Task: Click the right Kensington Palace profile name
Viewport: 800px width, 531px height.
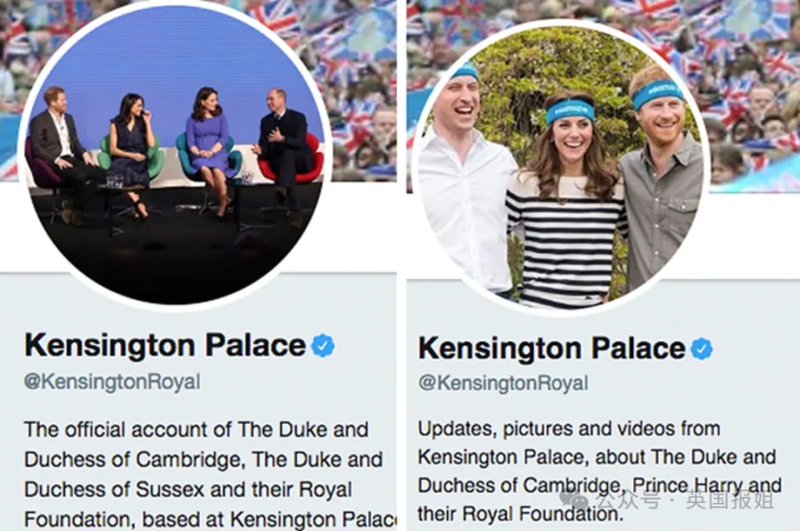Action: tap(552, 349)
